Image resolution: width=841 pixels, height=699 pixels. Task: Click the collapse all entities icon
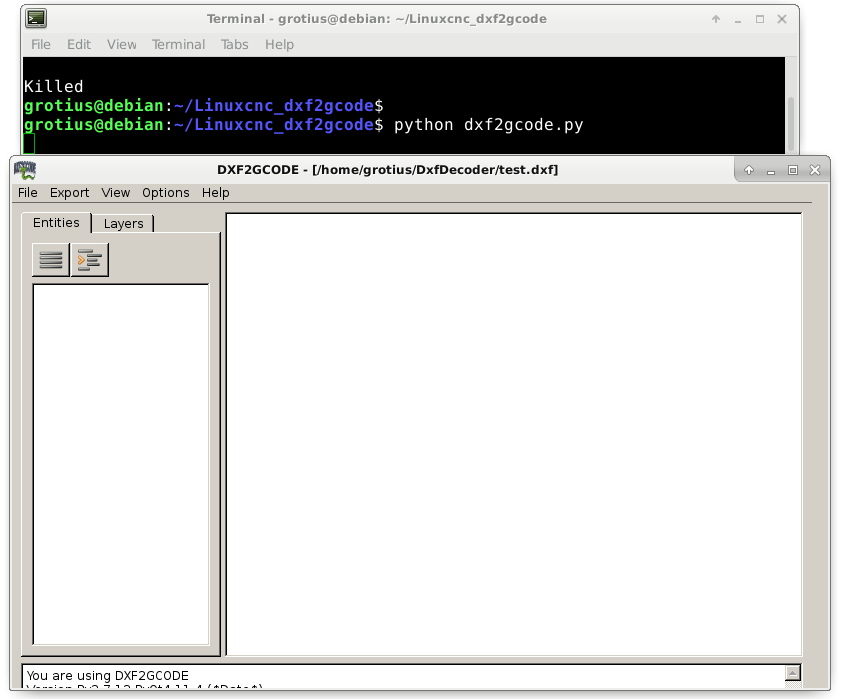click(51, 260)
